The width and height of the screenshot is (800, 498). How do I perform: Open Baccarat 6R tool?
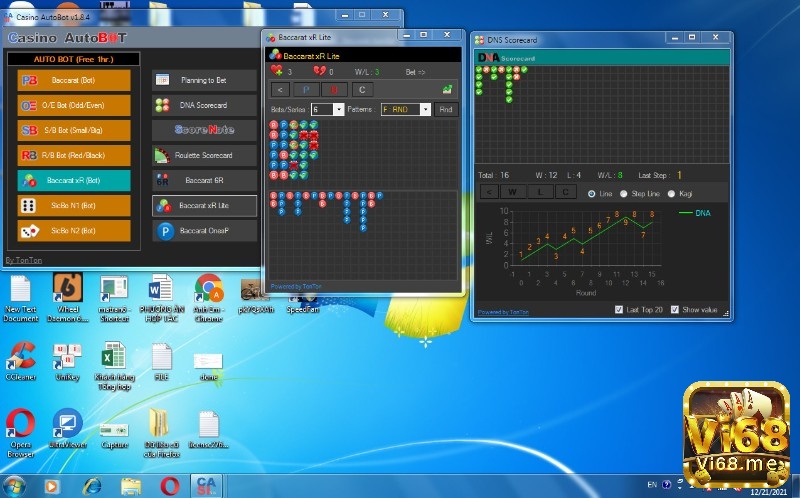(x=204, y=180)
